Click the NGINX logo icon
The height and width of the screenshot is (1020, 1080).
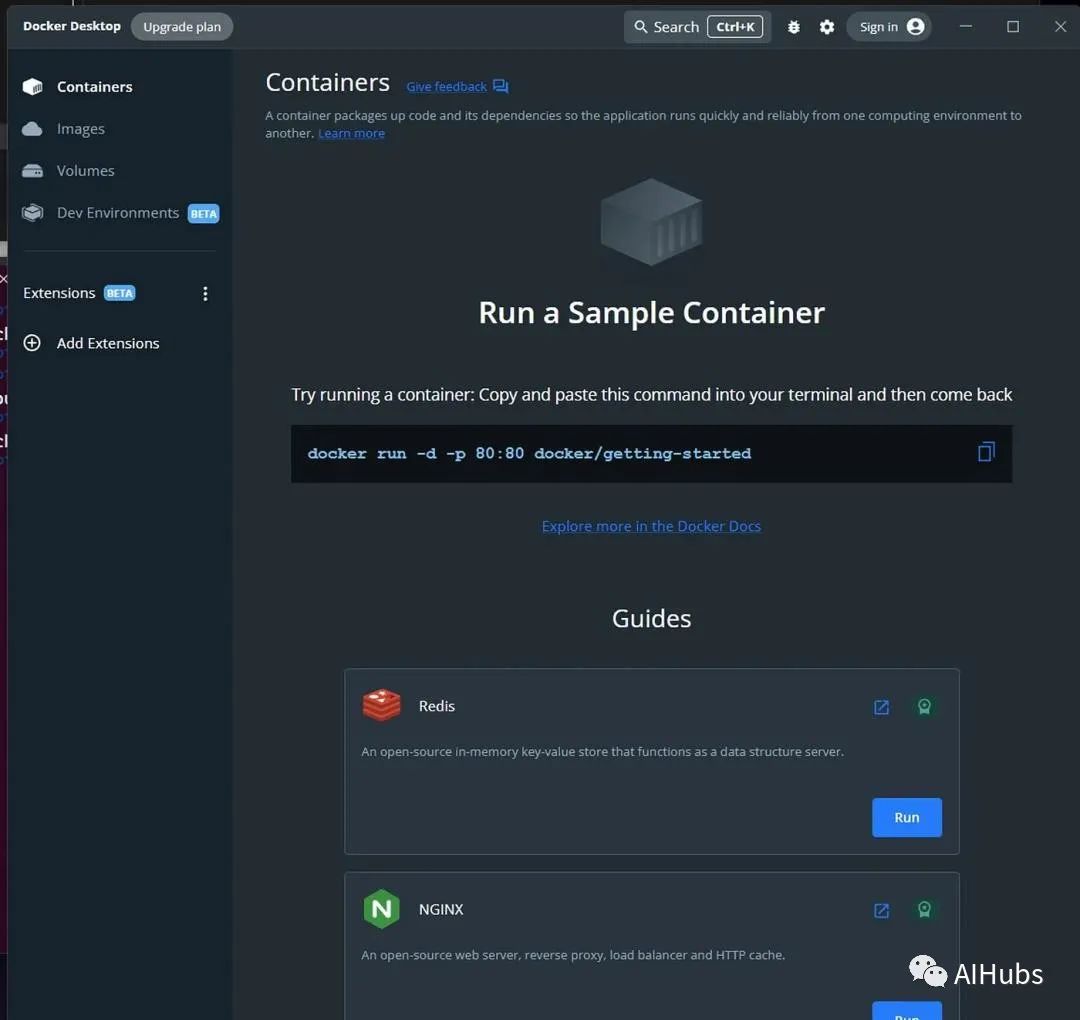(x=381, y=909)
